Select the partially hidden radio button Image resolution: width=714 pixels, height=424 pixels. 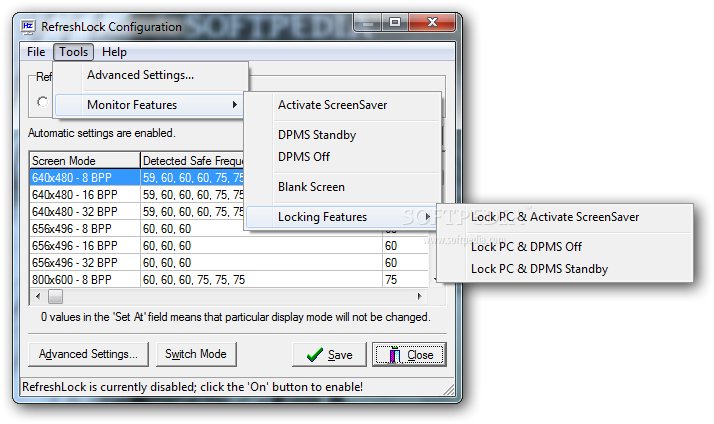(x=43, y=102)
